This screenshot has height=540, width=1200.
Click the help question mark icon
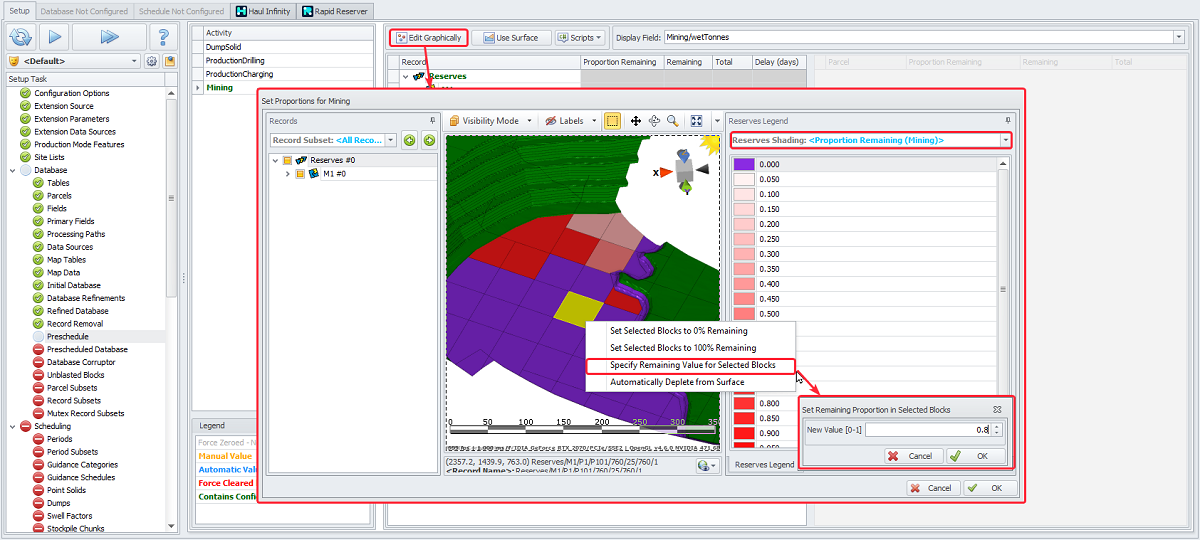click(x=163, y=37)
